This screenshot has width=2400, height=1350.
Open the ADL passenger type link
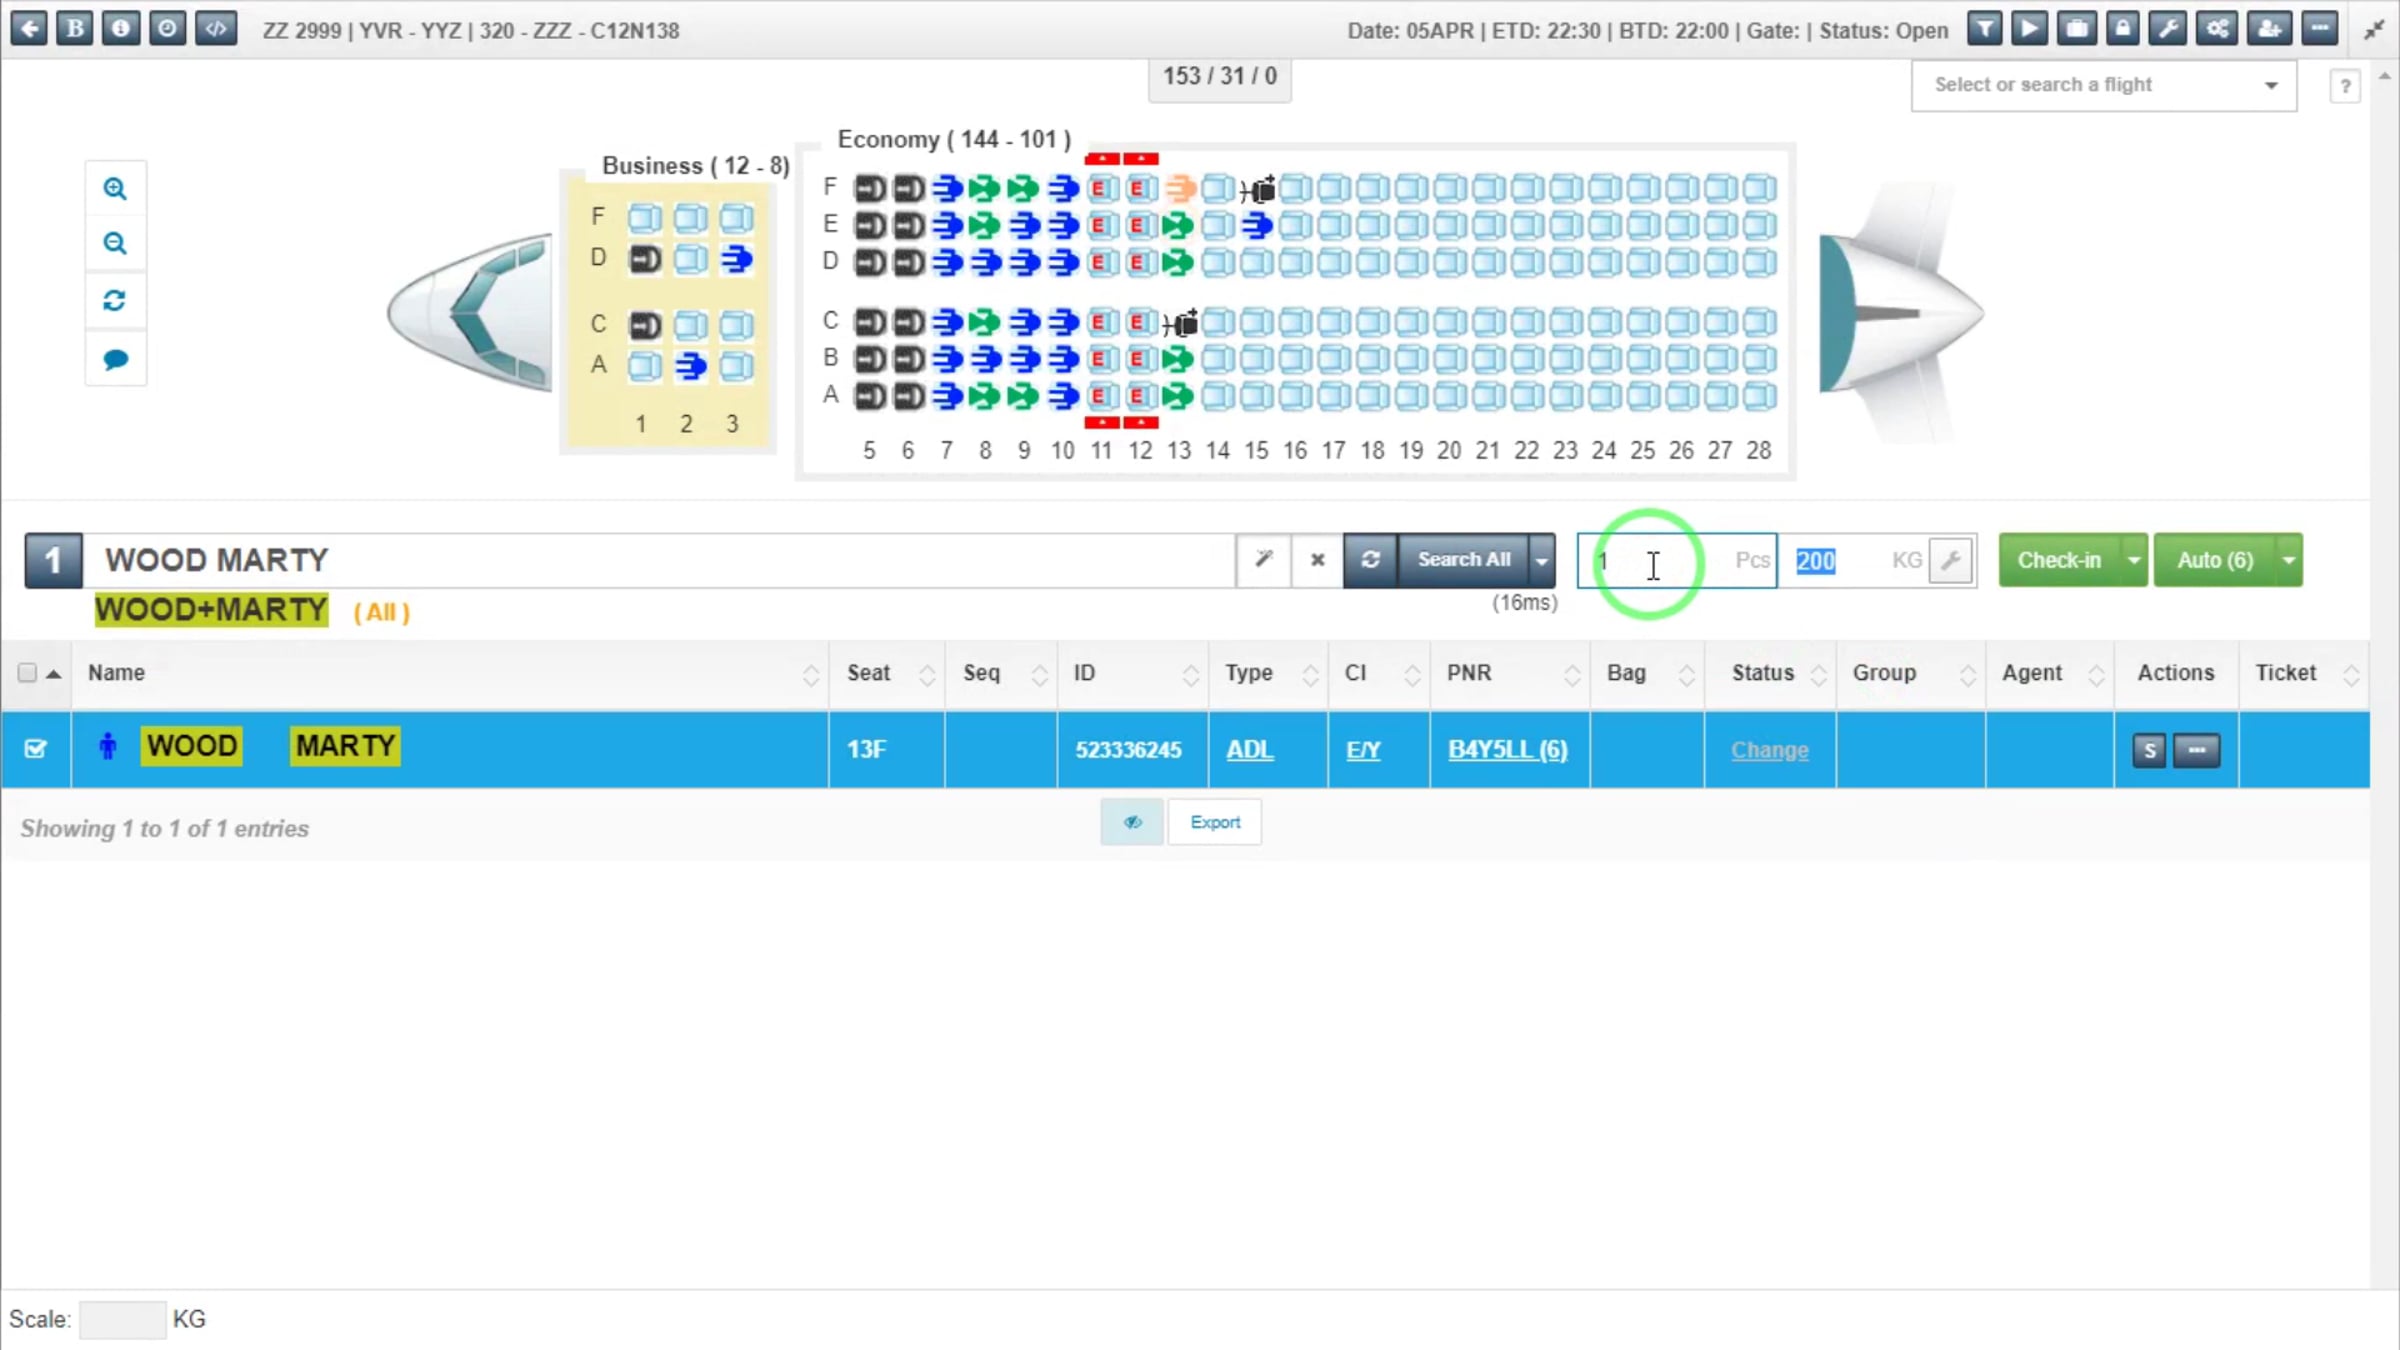click(1249, 749)
